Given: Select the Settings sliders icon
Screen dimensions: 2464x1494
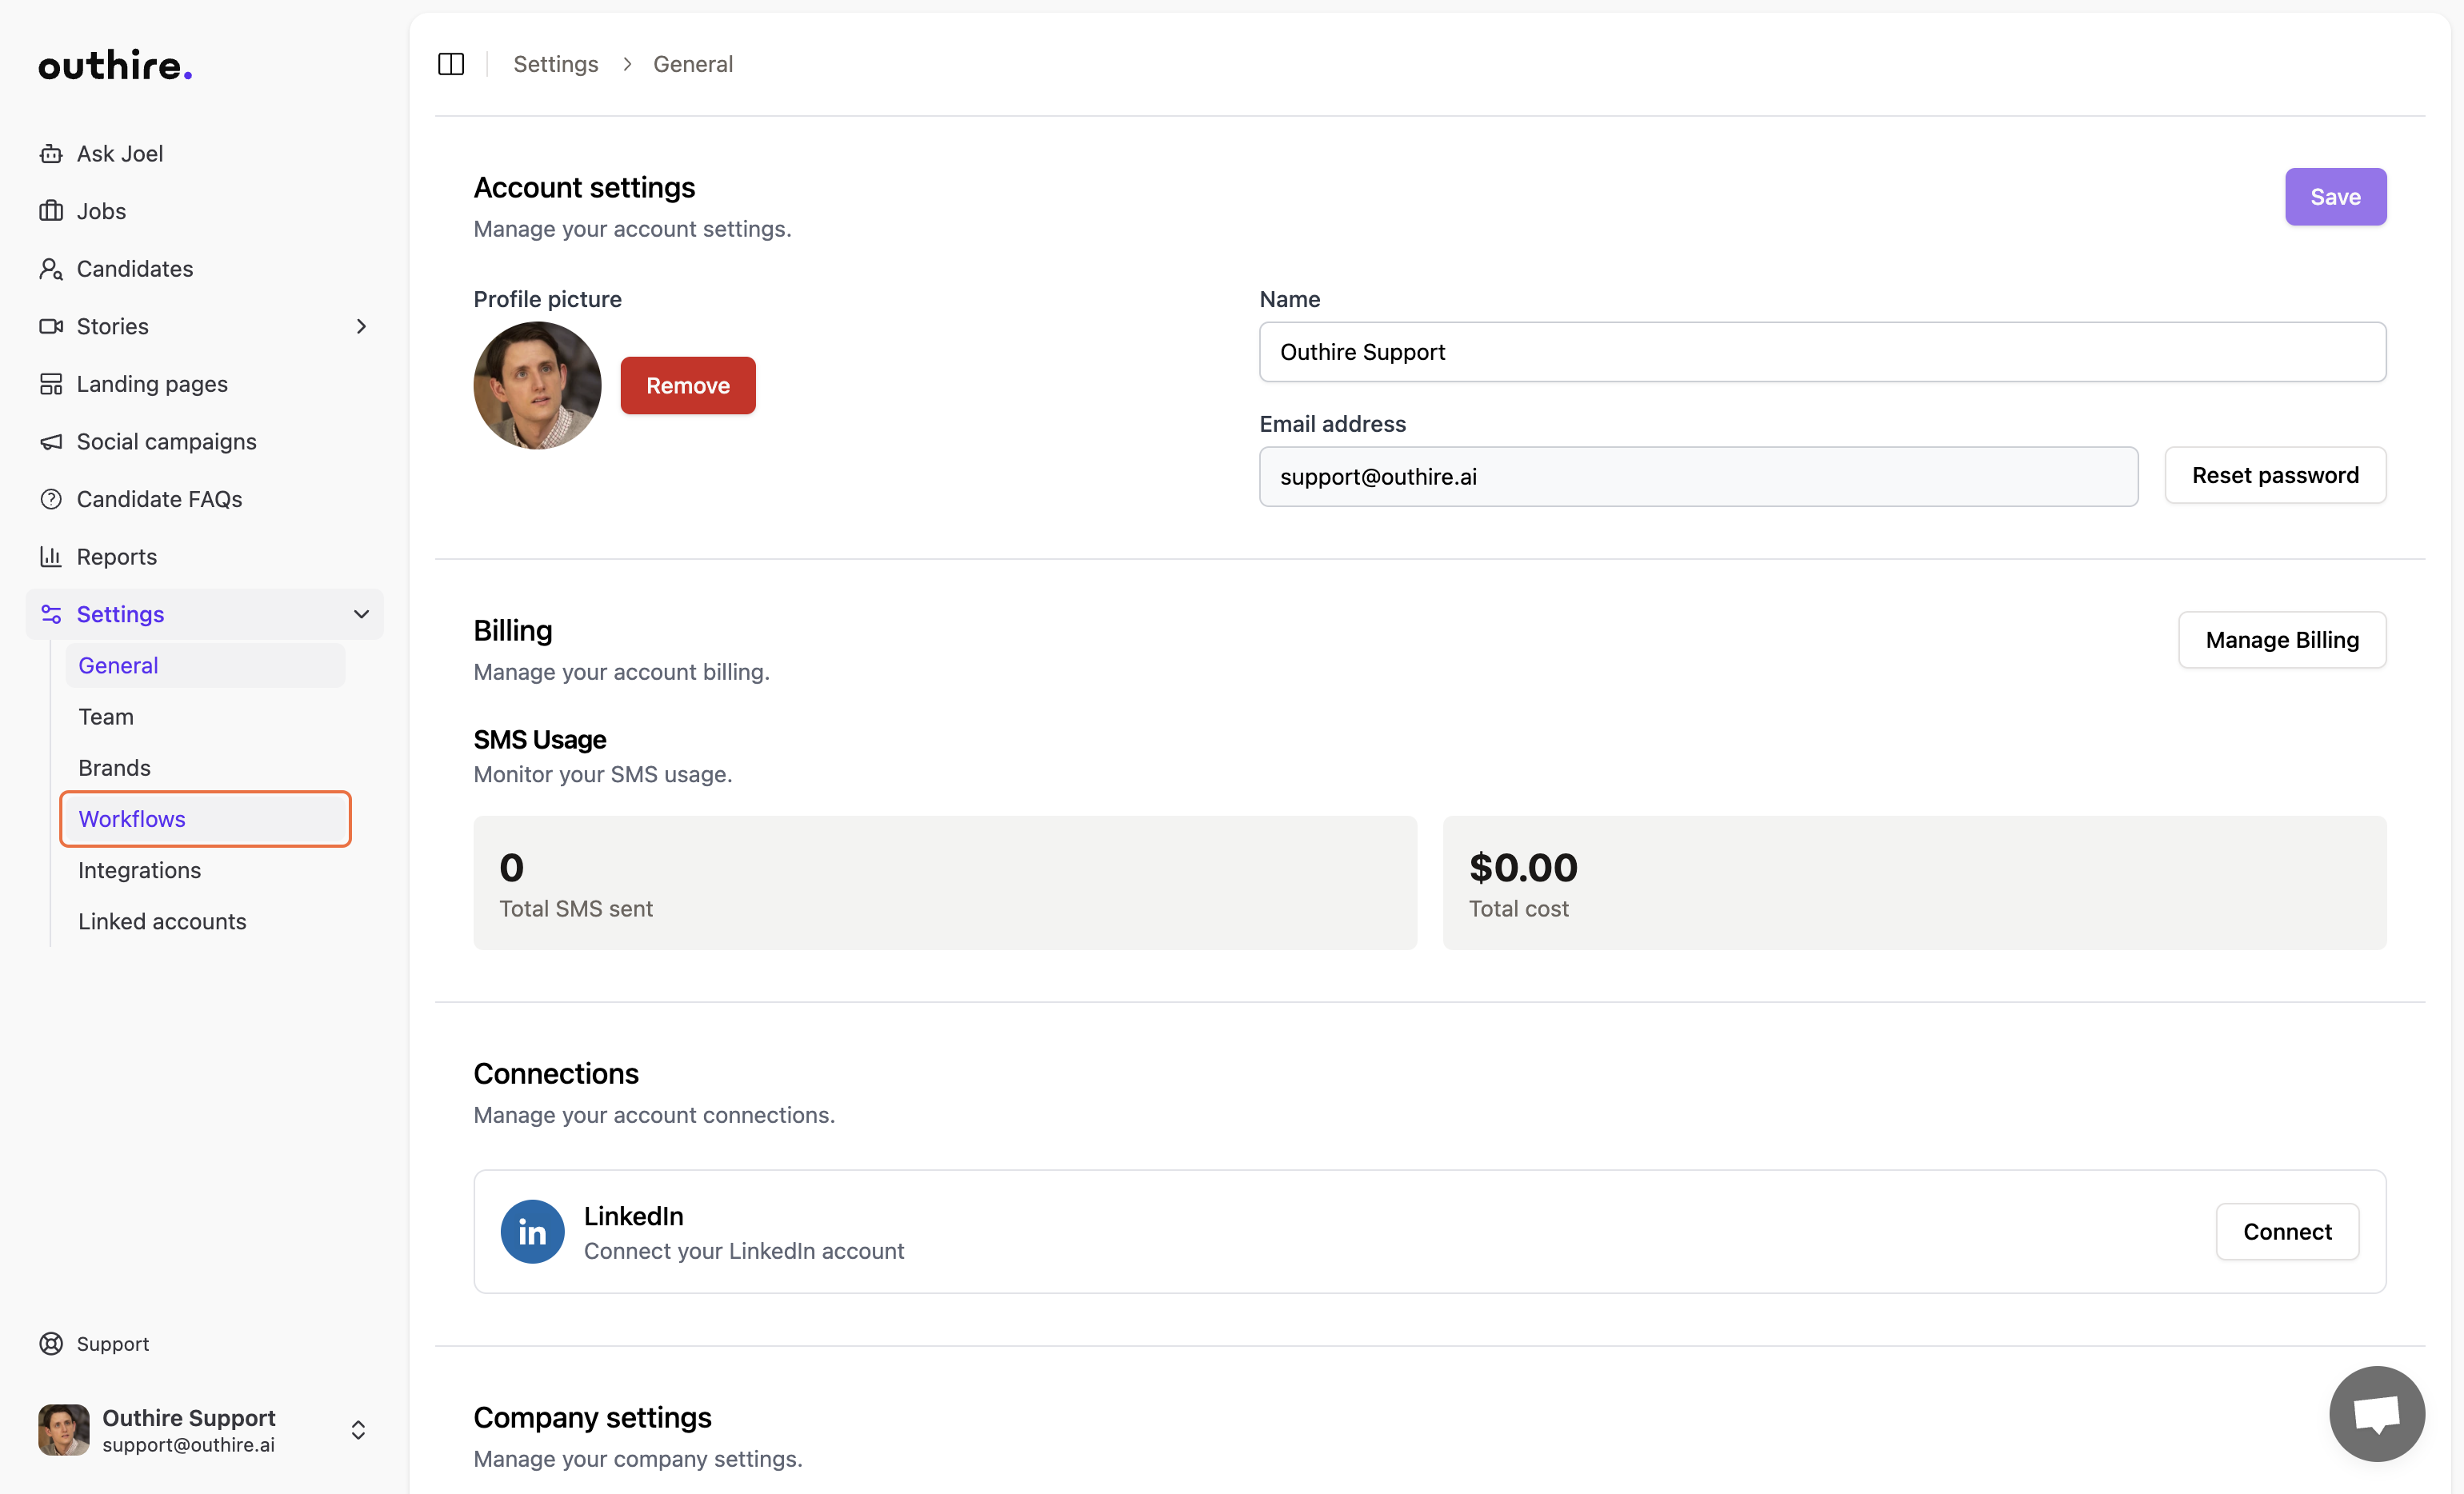Looking at the screenshot, I should (x=52, y=614).
